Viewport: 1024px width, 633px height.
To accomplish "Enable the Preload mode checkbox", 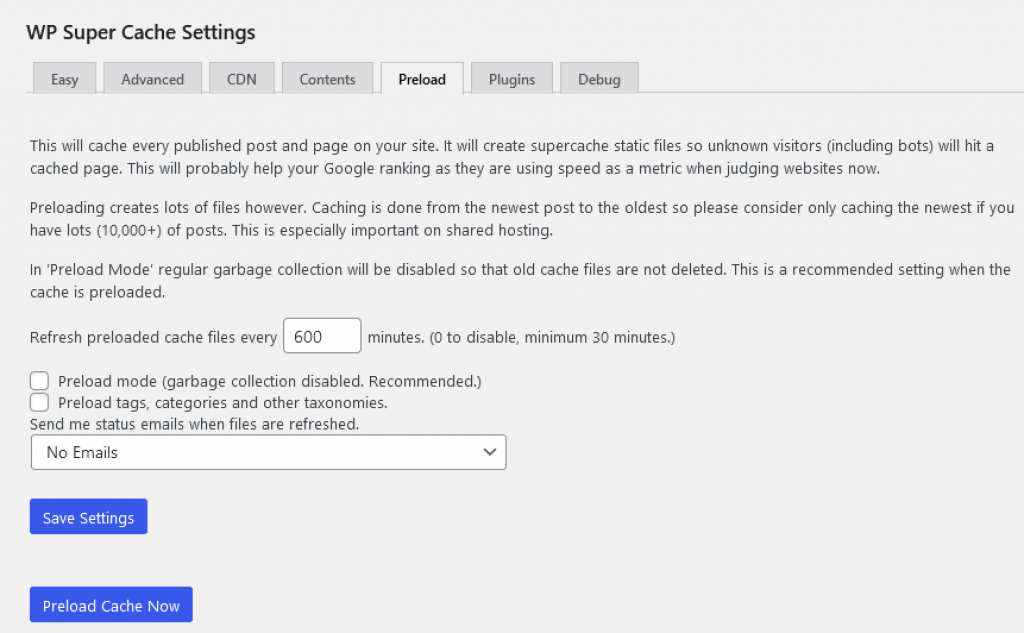I will [39, 381].
